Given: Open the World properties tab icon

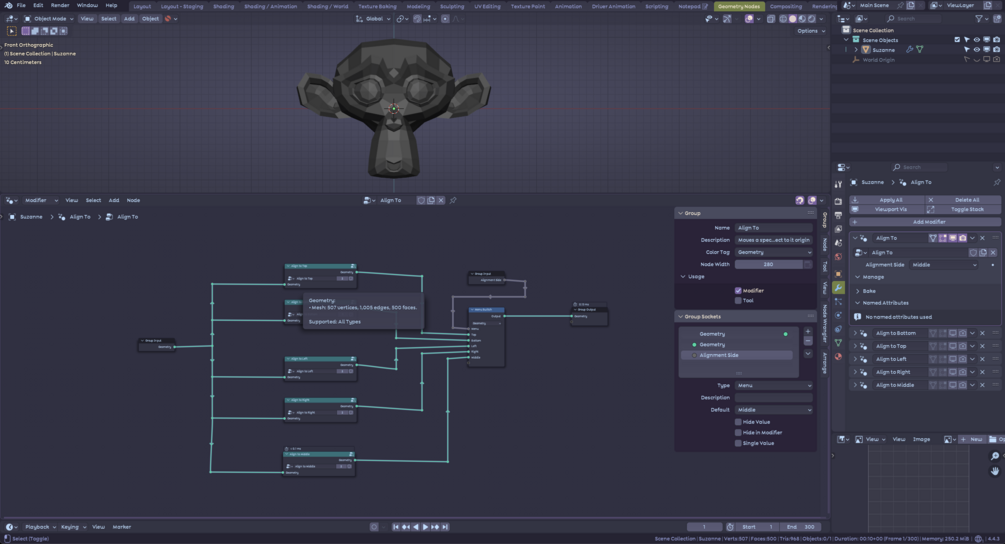Looking at the screenshot, I should [x=838, y=257].
